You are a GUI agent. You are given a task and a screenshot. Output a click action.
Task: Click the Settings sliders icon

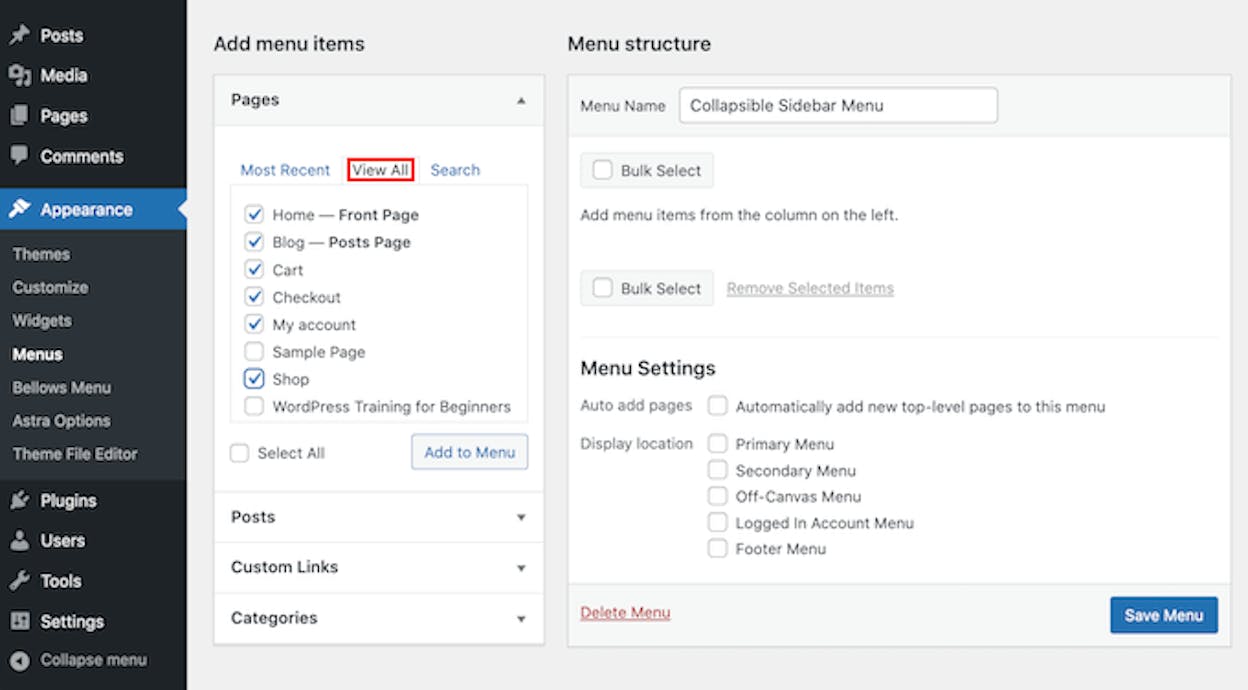click(x=19, y=621)
